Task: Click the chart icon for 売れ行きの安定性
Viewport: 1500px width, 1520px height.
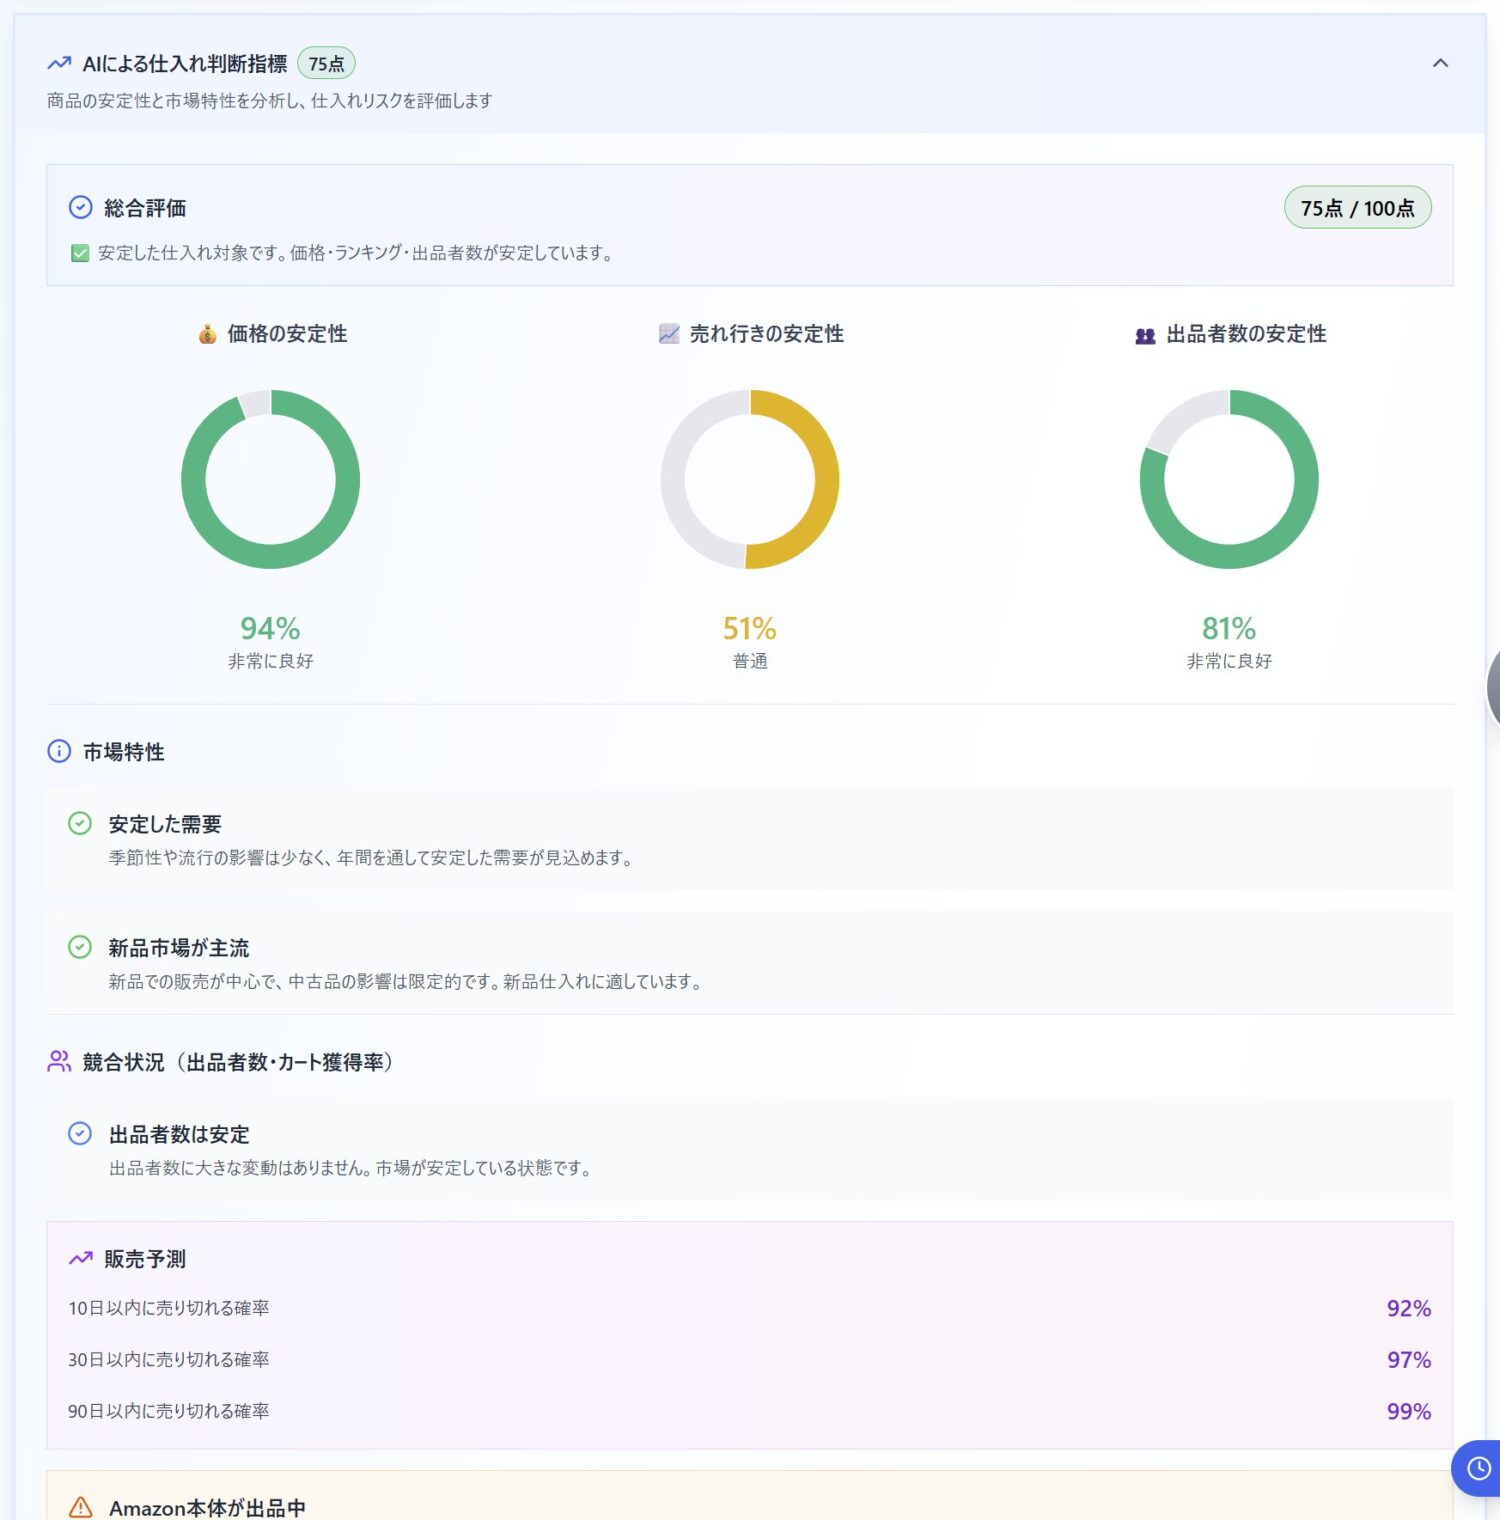Action: point(669,334)
